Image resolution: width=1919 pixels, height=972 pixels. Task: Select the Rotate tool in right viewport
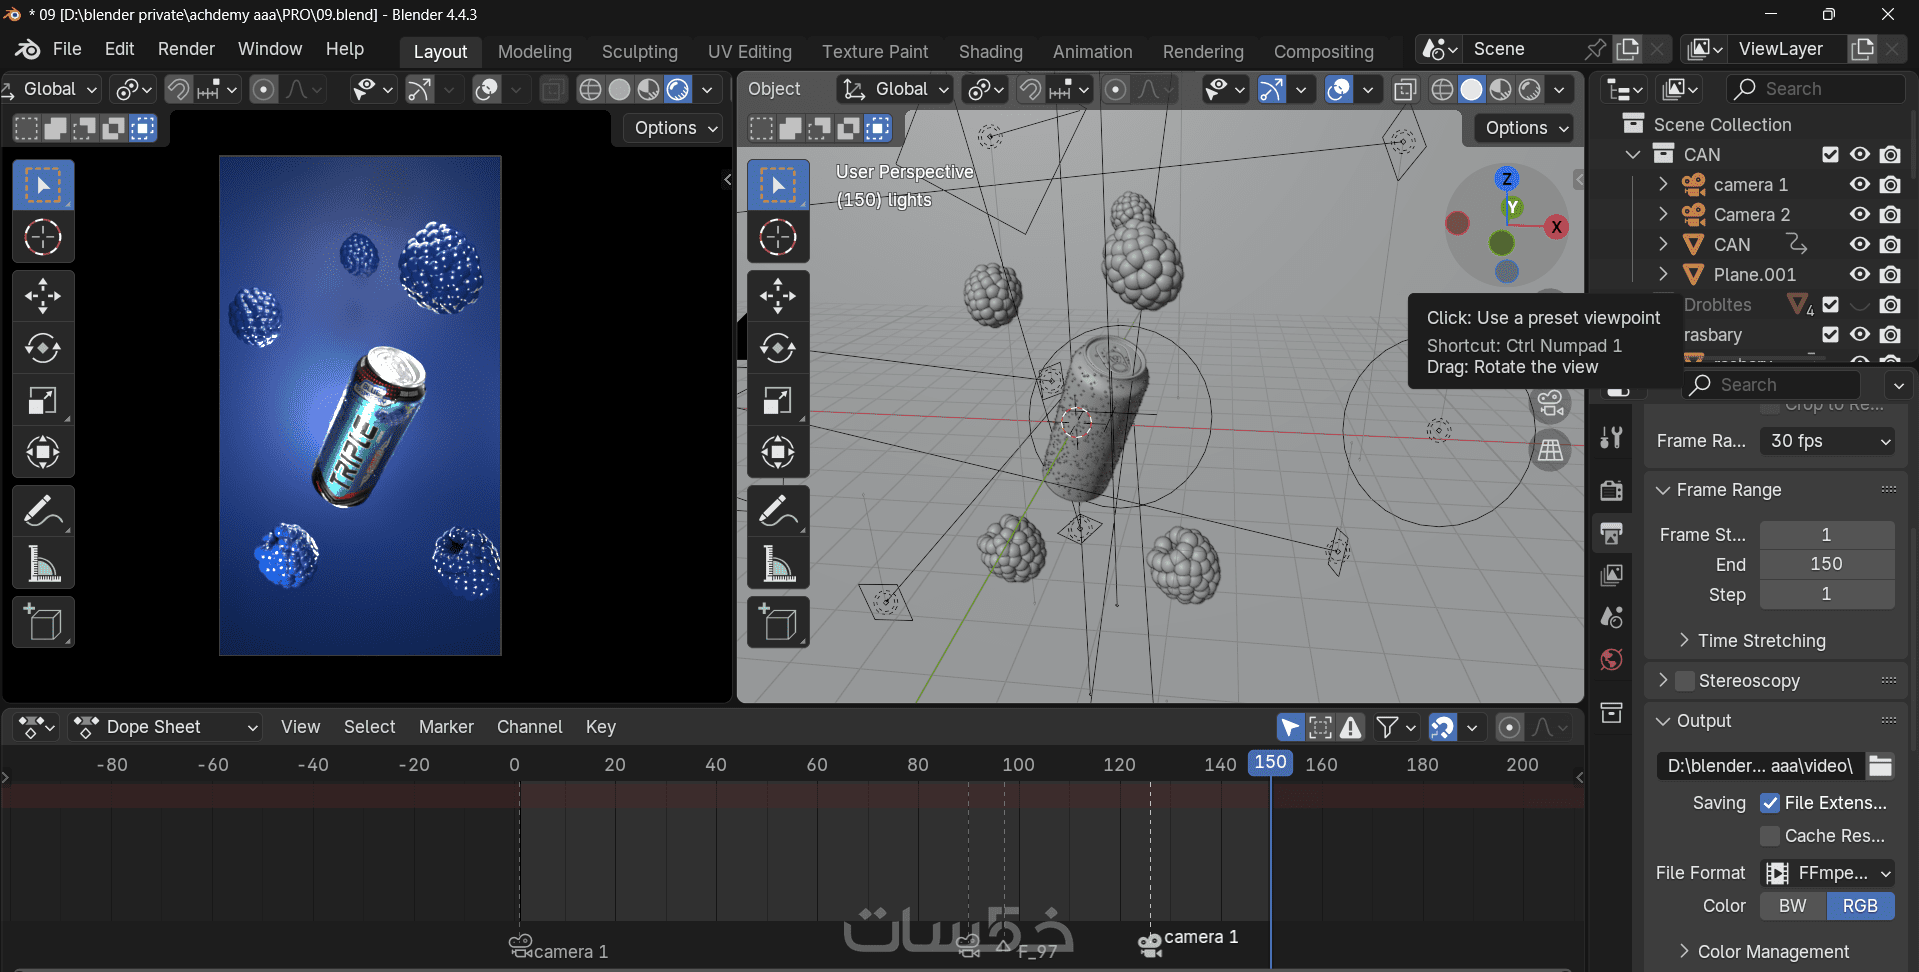tap(777, 348)
